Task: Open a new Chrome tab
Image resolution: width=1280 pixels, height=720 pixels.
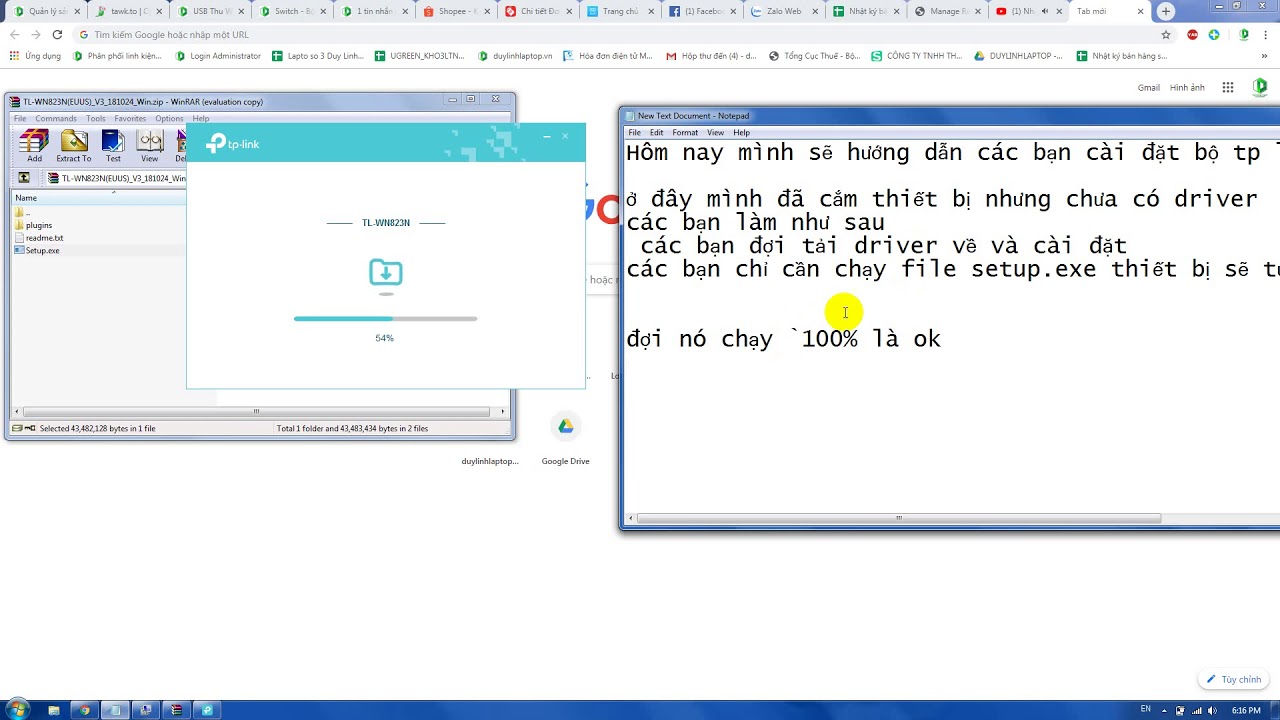Action: [x=1166, y=11]
